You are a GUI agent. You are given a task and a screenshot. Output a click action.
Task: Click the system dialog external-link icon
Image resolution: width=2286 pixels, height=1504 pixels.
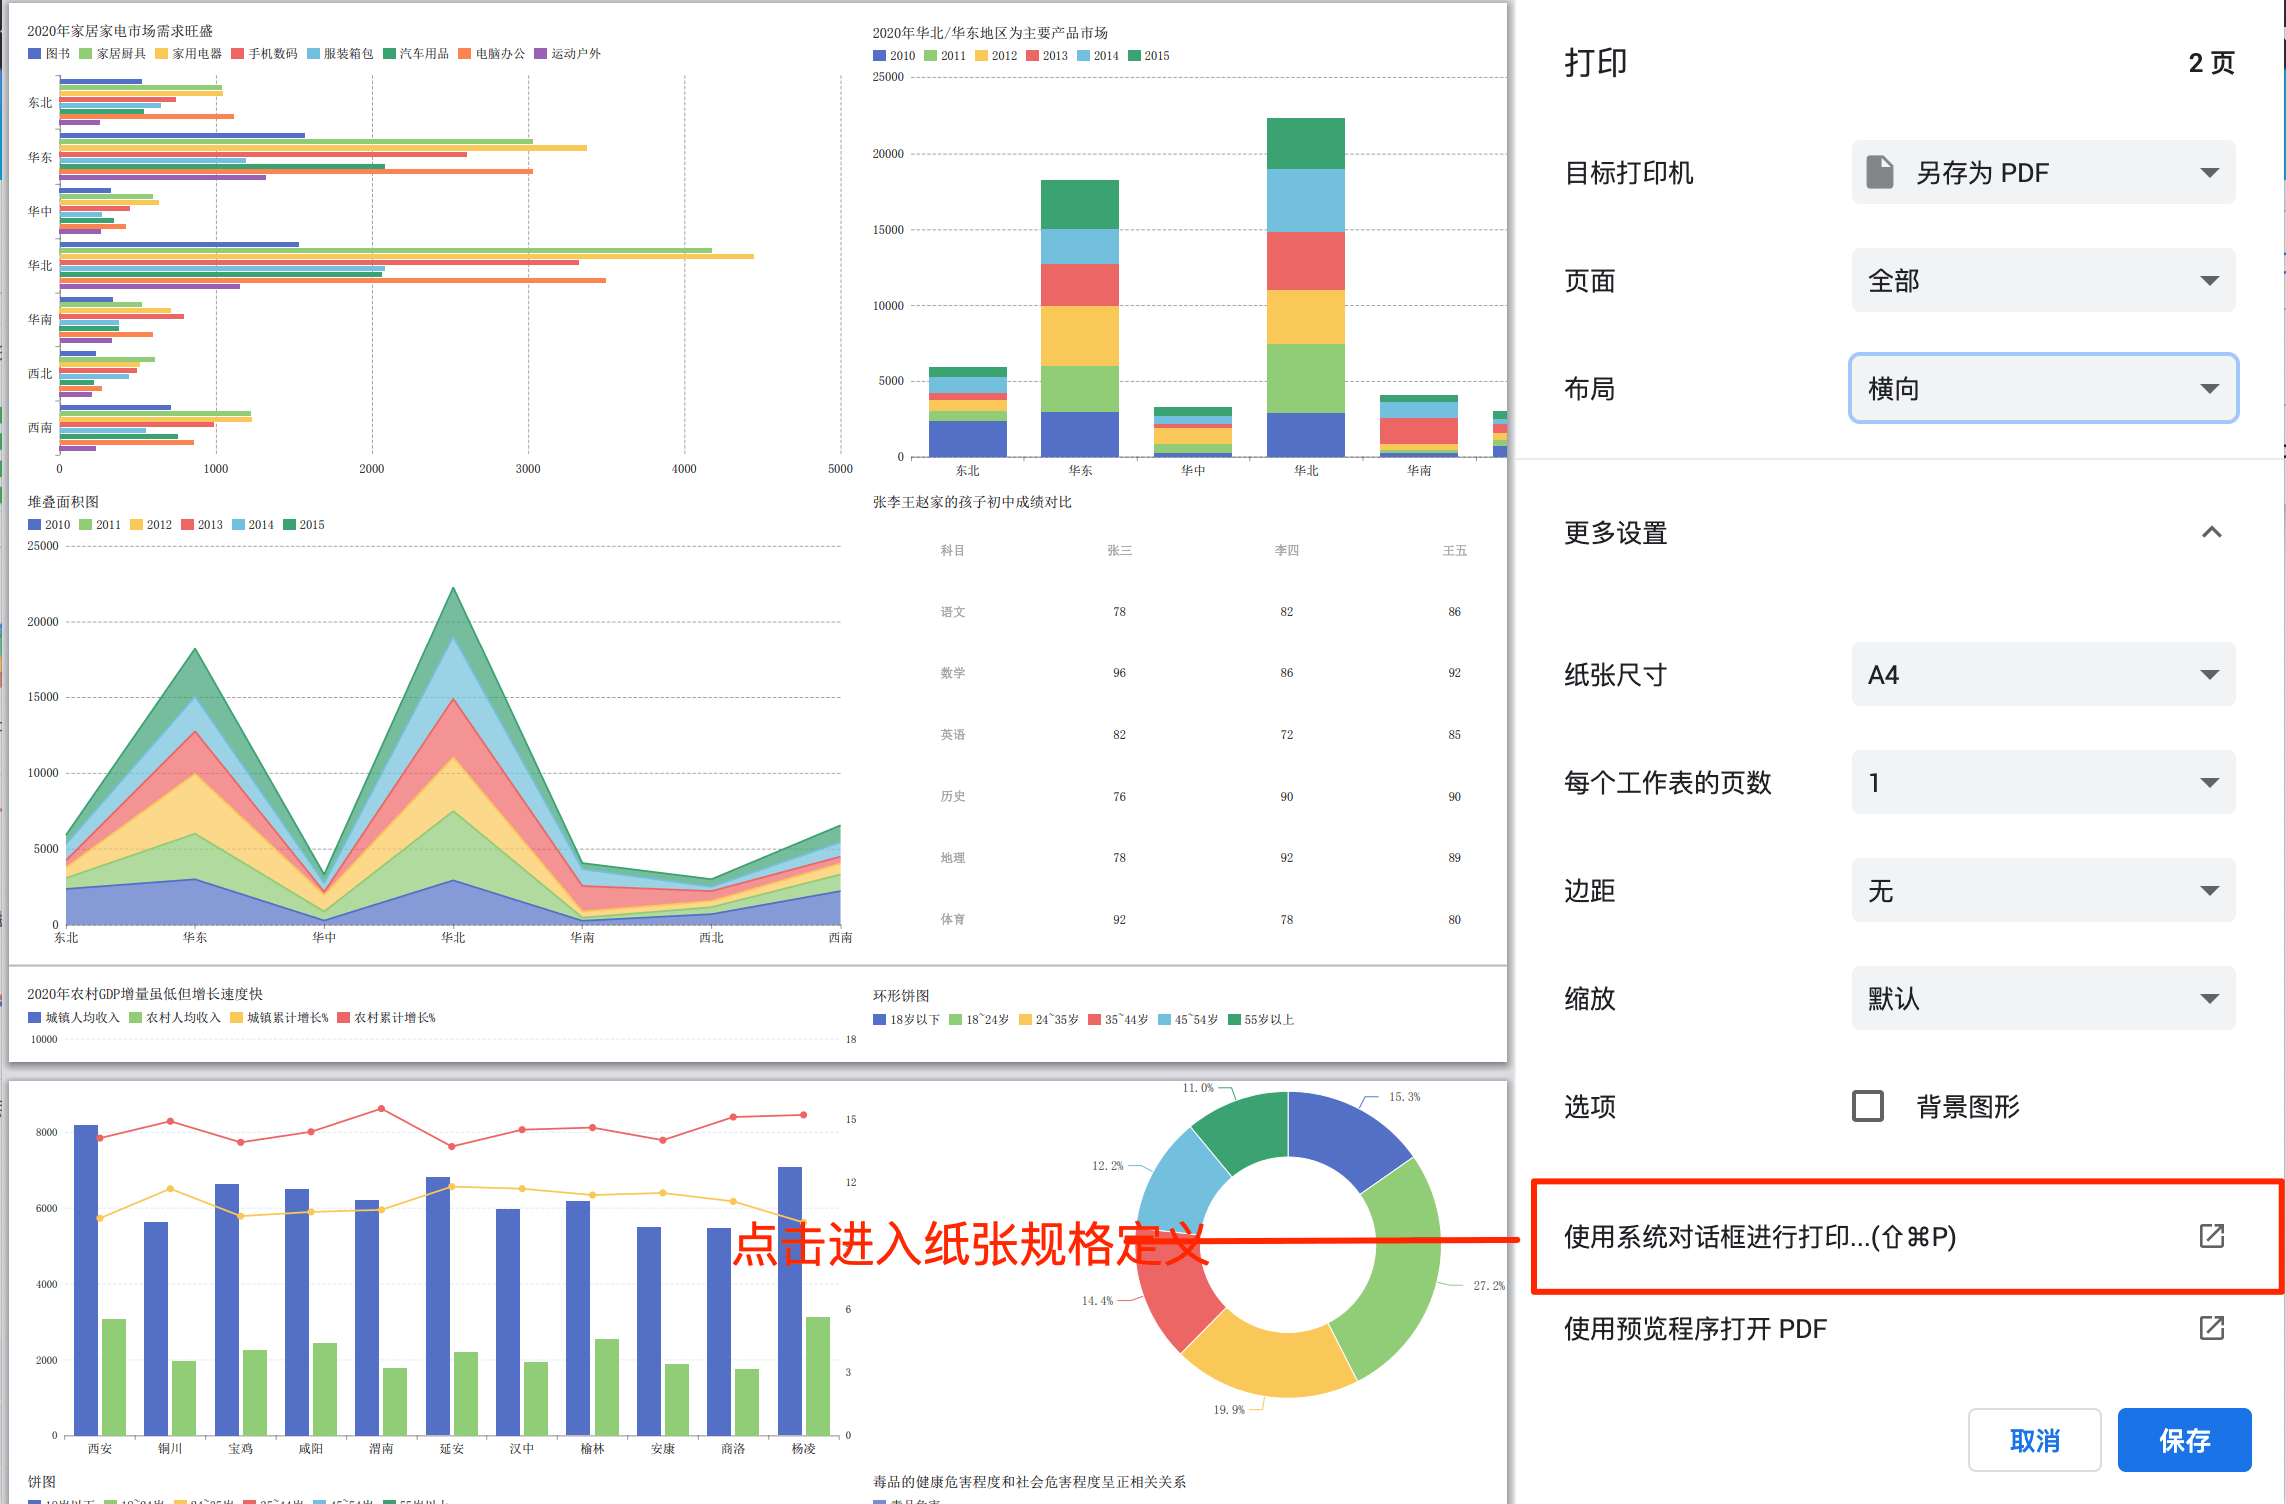2211,1236
